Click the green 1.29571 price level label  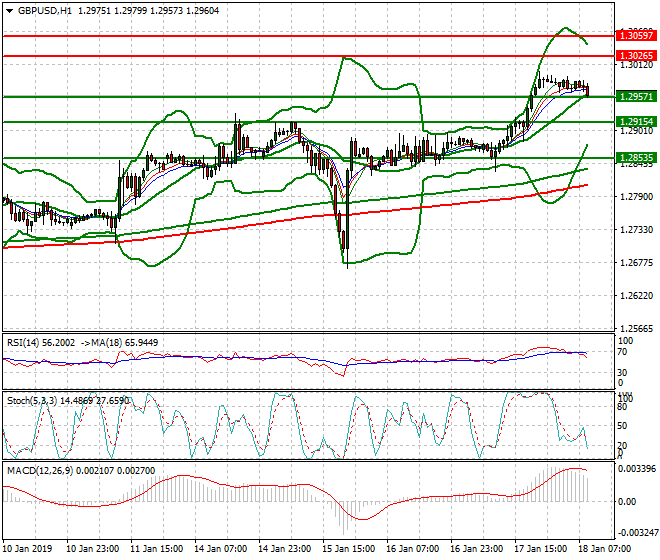click(x=636, y=97)
